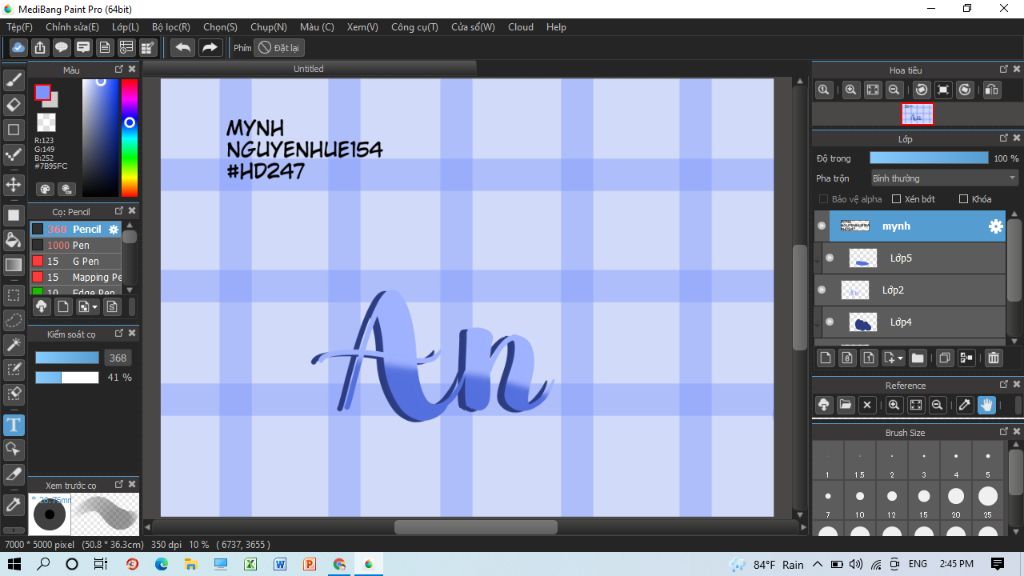Select the Bucket fill tool
This screenshot has height=576, width=1024.
point(14,240)
